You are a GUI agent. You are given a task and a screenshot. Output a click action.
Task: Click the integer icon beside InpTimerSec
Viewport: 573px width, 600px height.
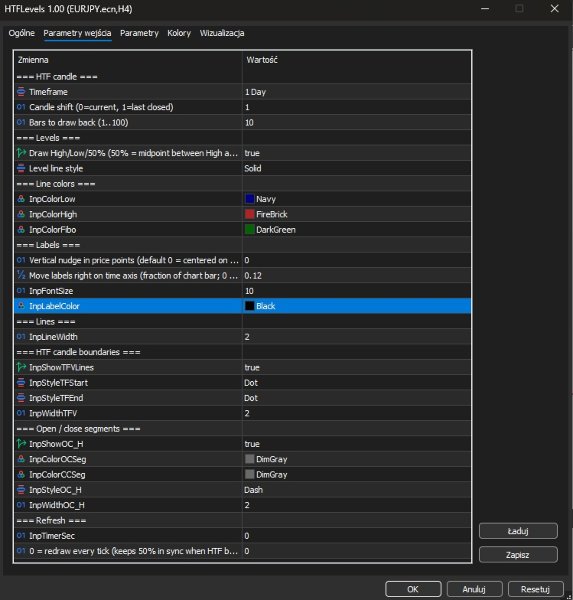21,536
